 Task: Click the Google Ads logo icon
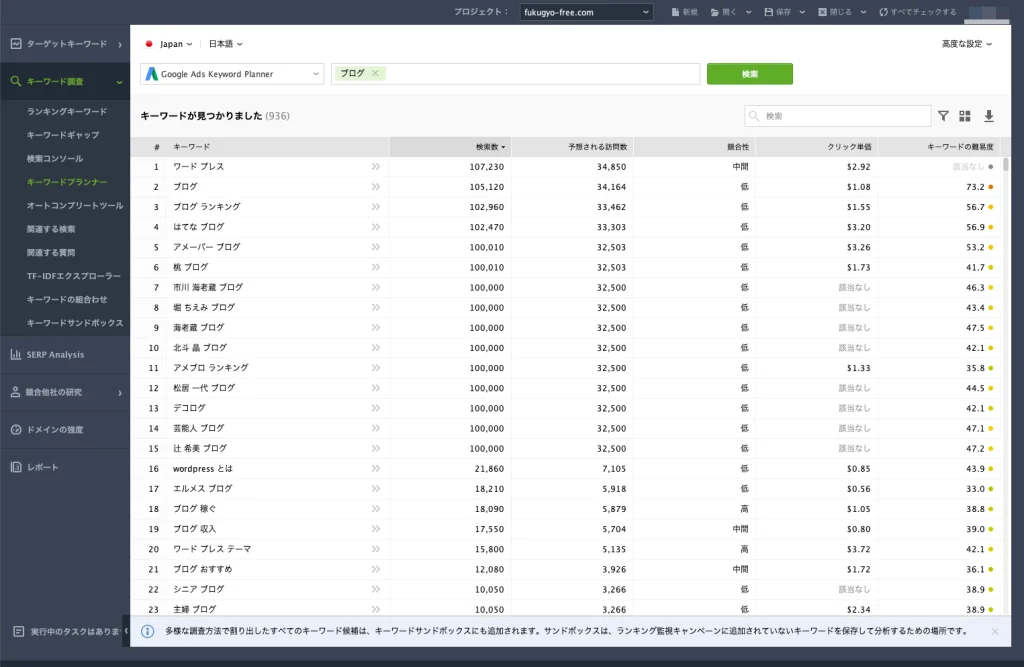coord(152,74)
